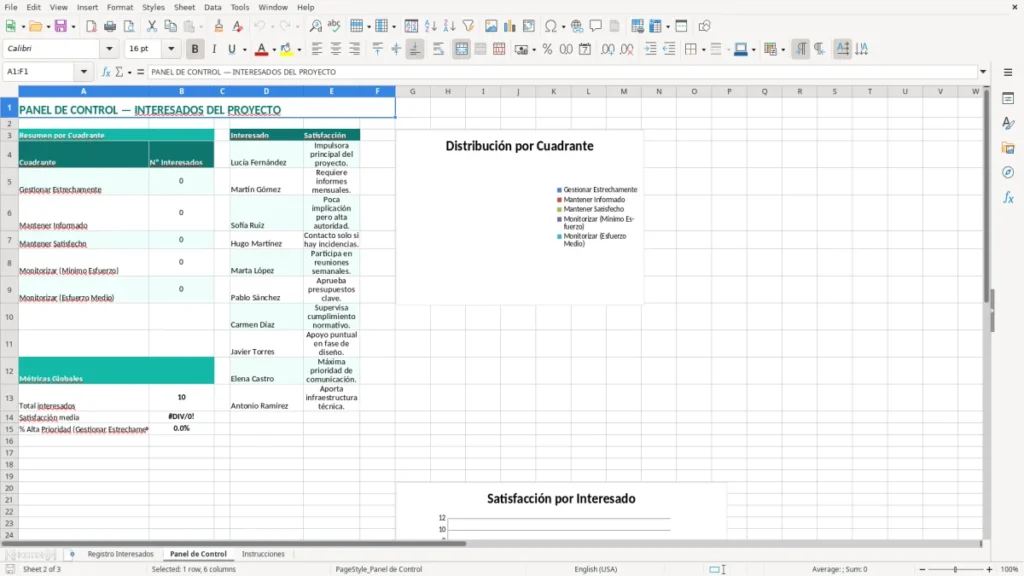
Task: Click the Increase Indent icon
Action: pyautogui.click(x=650, y=49)
